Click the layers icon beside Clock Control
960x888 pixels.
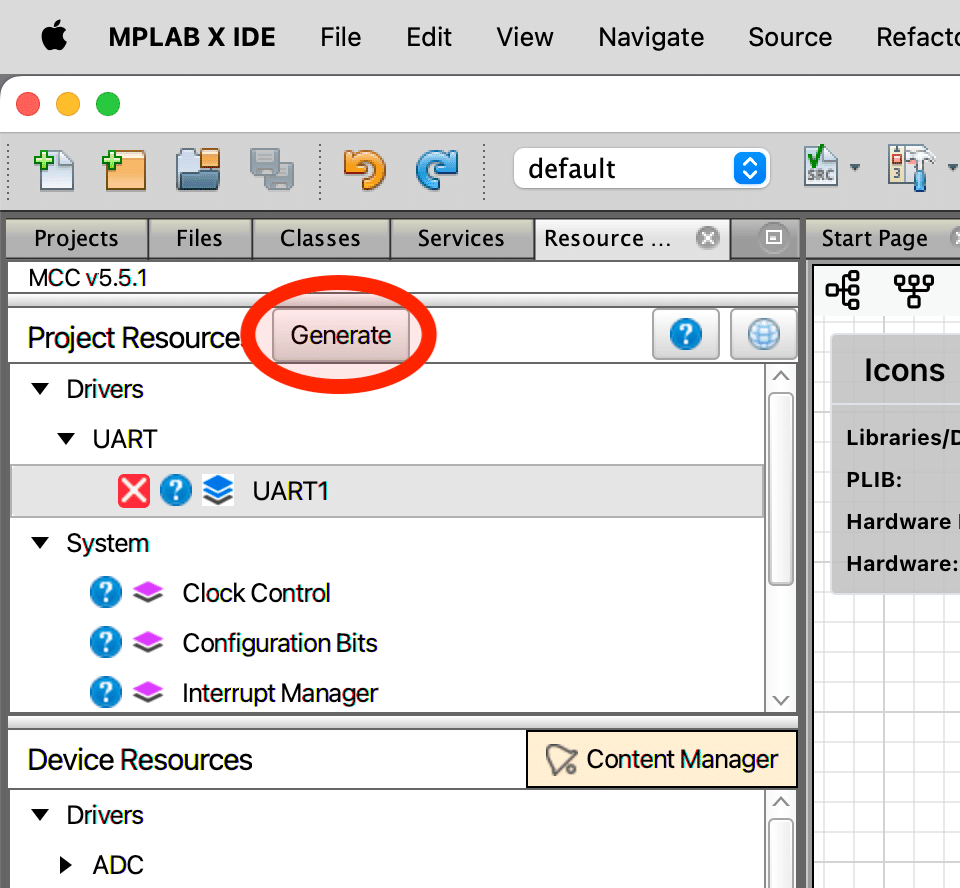[148, 592]
